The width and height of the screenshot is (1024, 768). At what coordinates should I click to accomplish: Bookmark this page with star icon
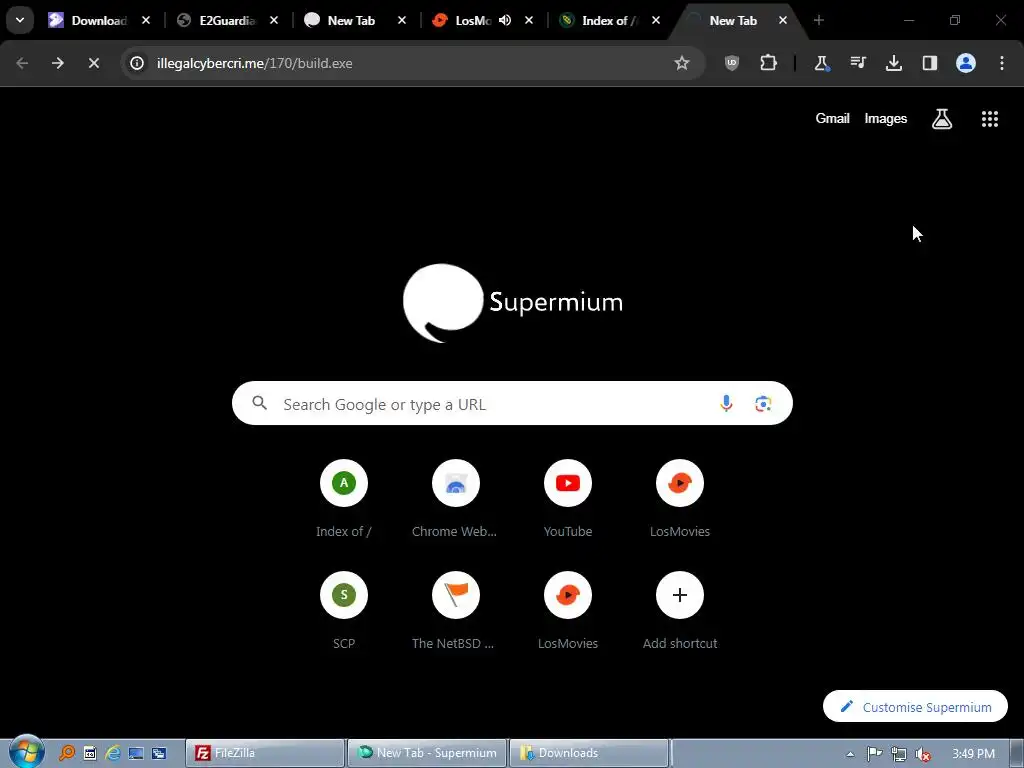point(682,63)
